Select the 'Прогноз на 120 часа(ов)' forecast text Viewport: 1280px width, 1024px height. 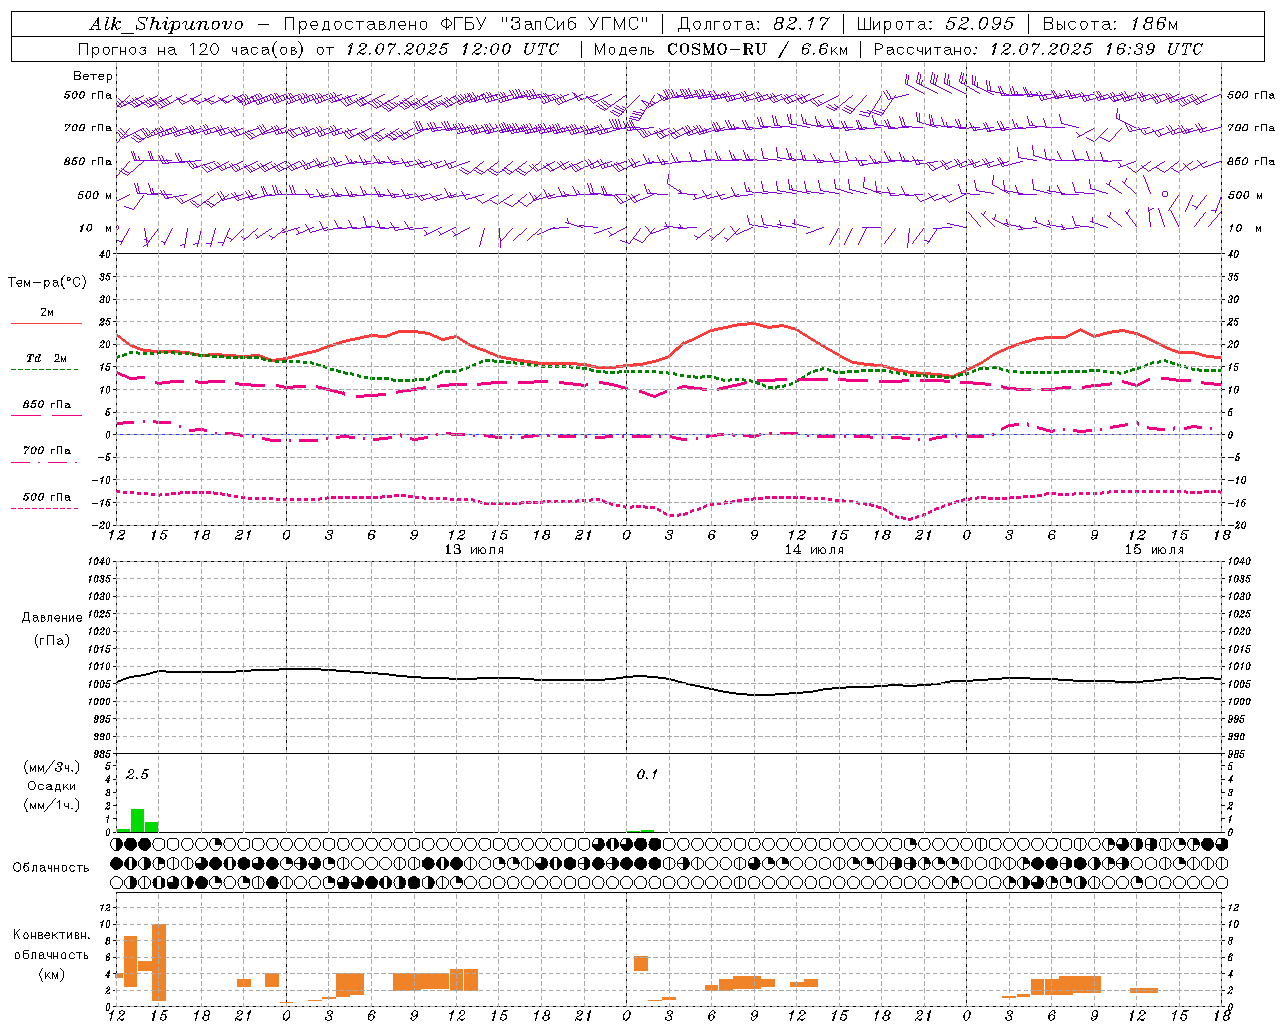pyautogui.click(x=190, y=49)
